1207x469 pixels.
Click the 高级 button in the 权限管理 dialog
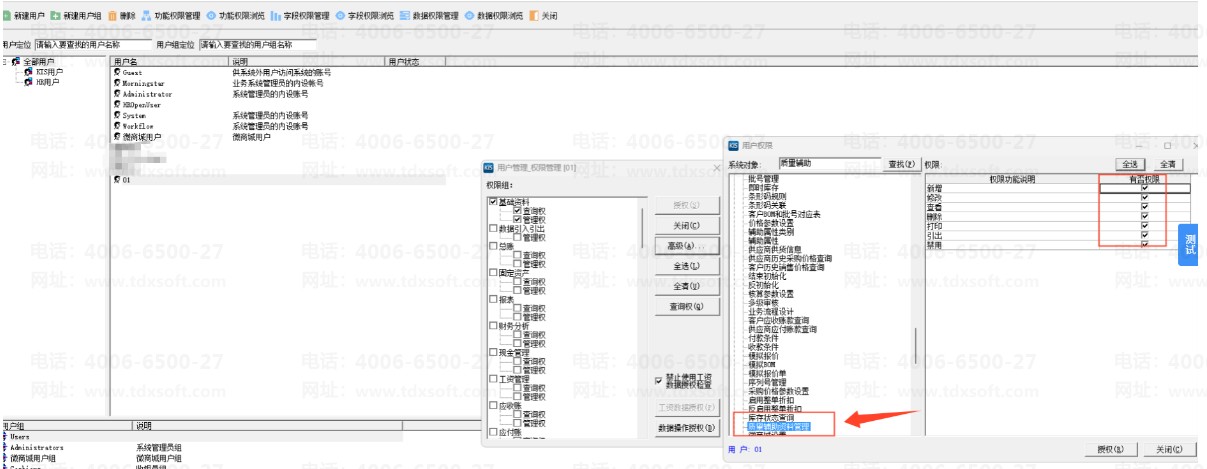[x=684, y=245]
